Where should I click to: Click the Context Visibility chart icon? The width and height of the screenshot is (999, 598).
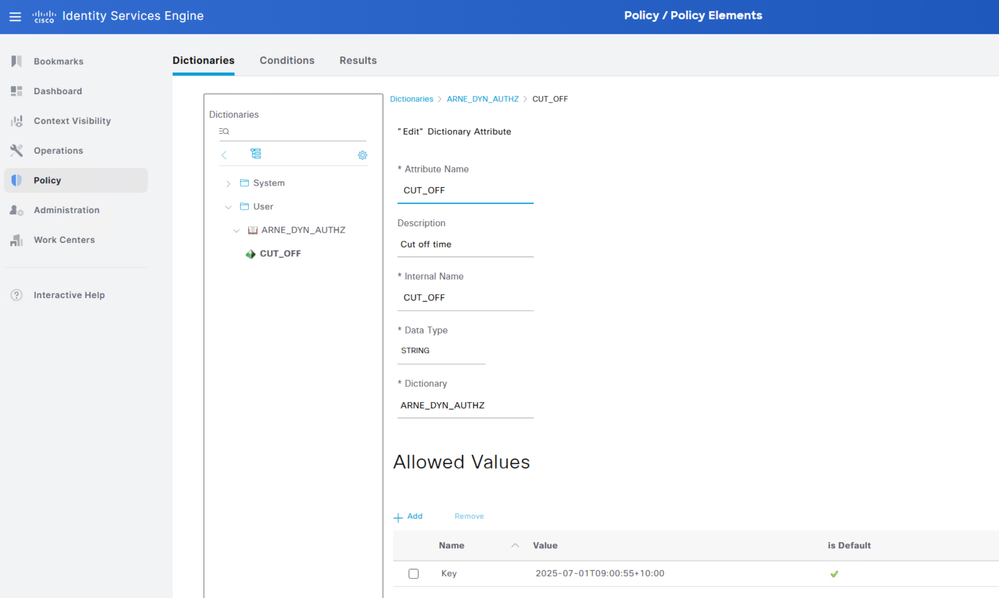coord(17,121)
